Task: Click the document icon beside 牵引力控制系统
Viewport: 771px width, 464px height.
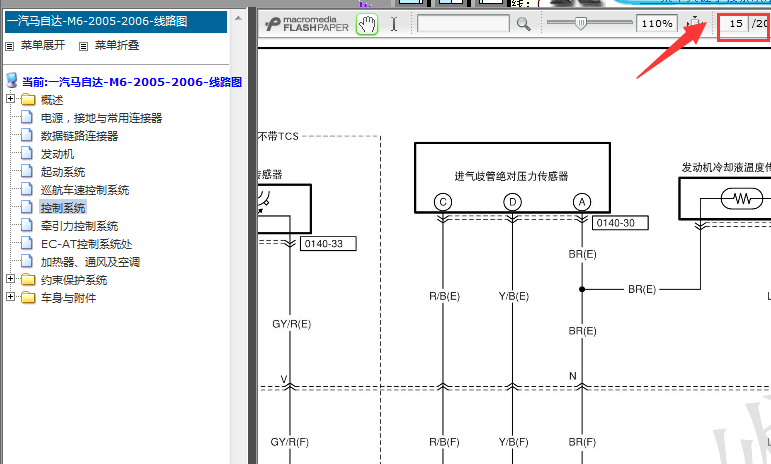Action: click(x=27, y=226)
